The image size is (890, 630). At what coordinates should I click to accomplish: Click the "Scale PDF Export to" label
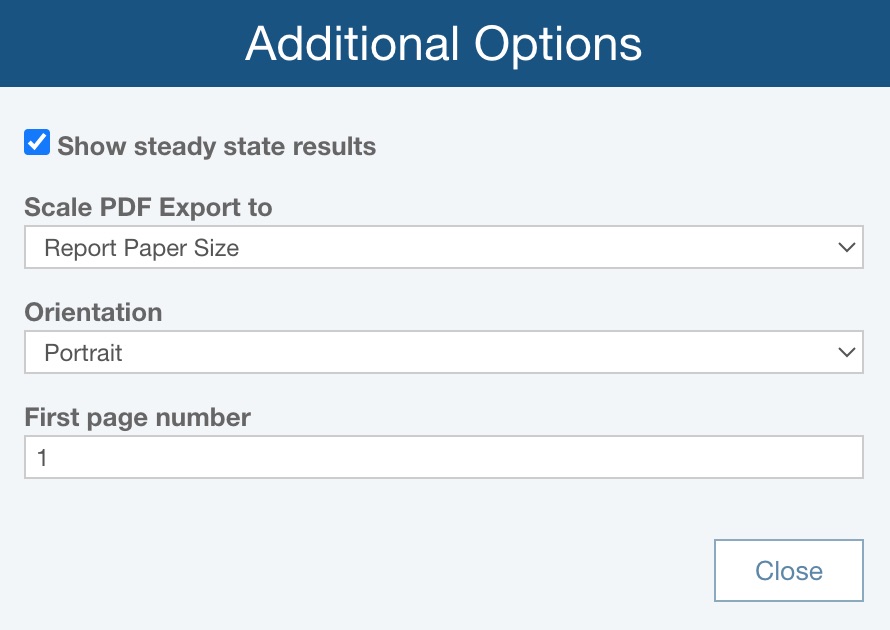[148, 207]
